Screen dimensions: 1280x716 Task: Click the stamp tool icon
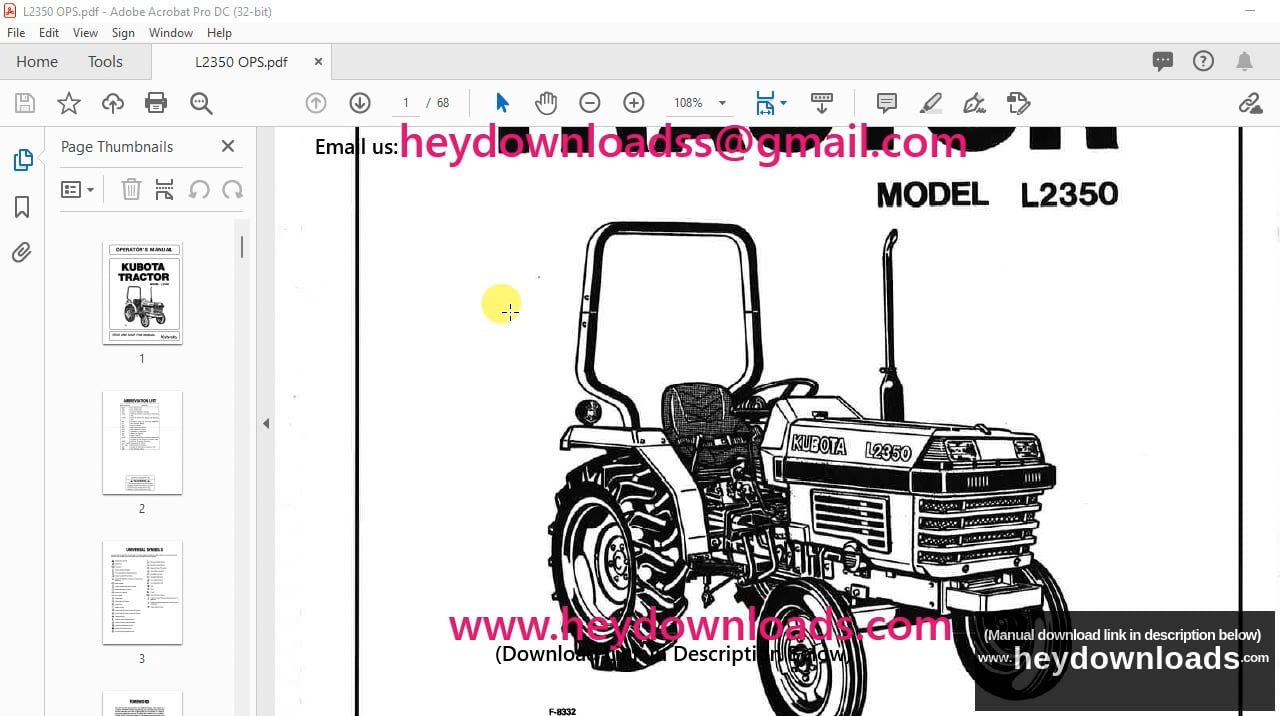click(x=1018, y=103)
